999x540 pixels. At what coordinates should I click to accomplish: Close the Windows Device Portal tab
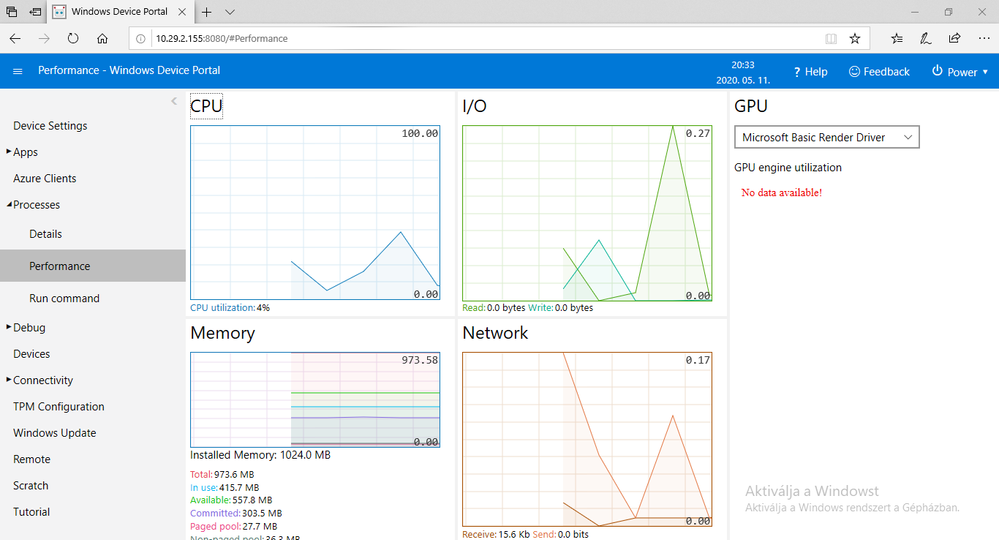pyautogui.click(x=182, y=12)
